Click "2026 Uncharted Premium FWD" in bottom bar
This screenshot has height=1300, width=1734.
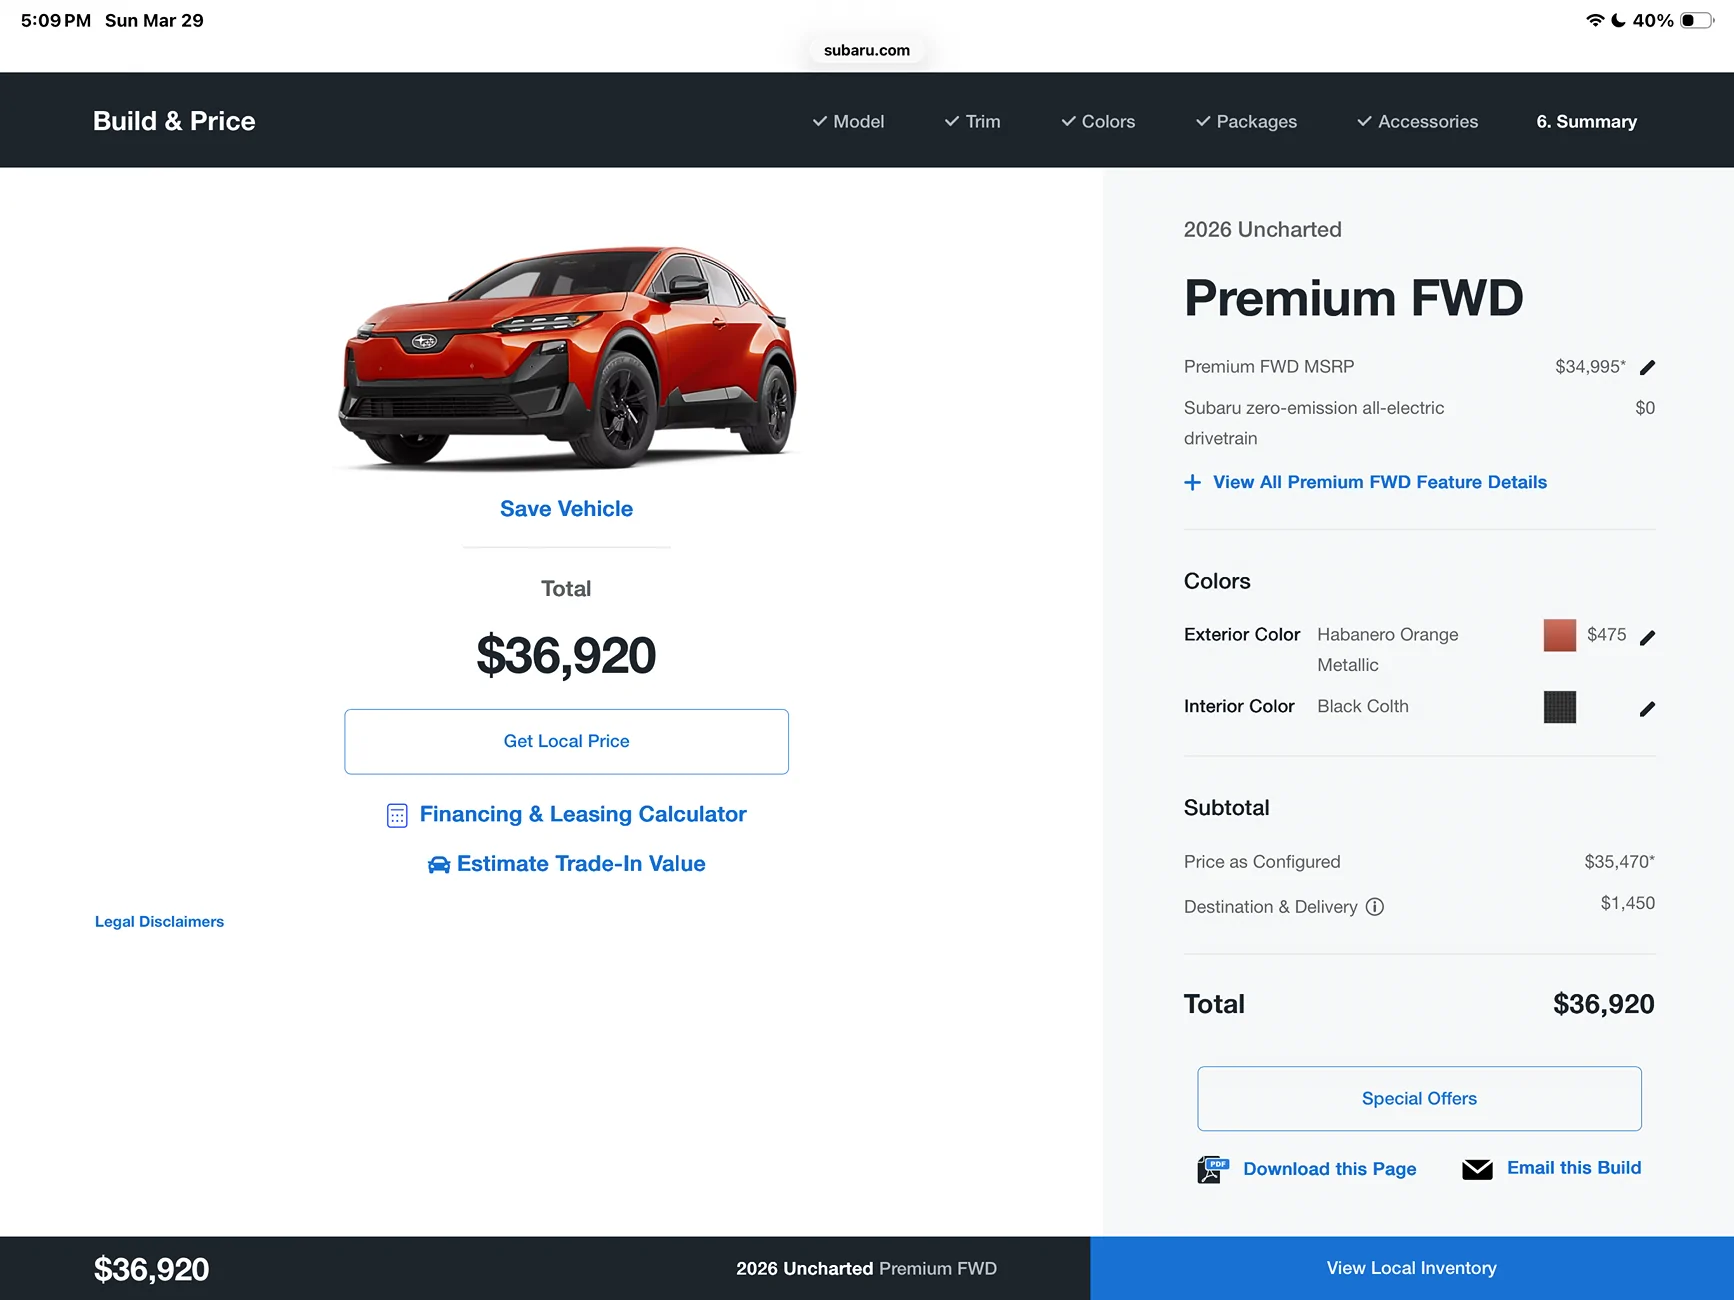coord(866,1269)
